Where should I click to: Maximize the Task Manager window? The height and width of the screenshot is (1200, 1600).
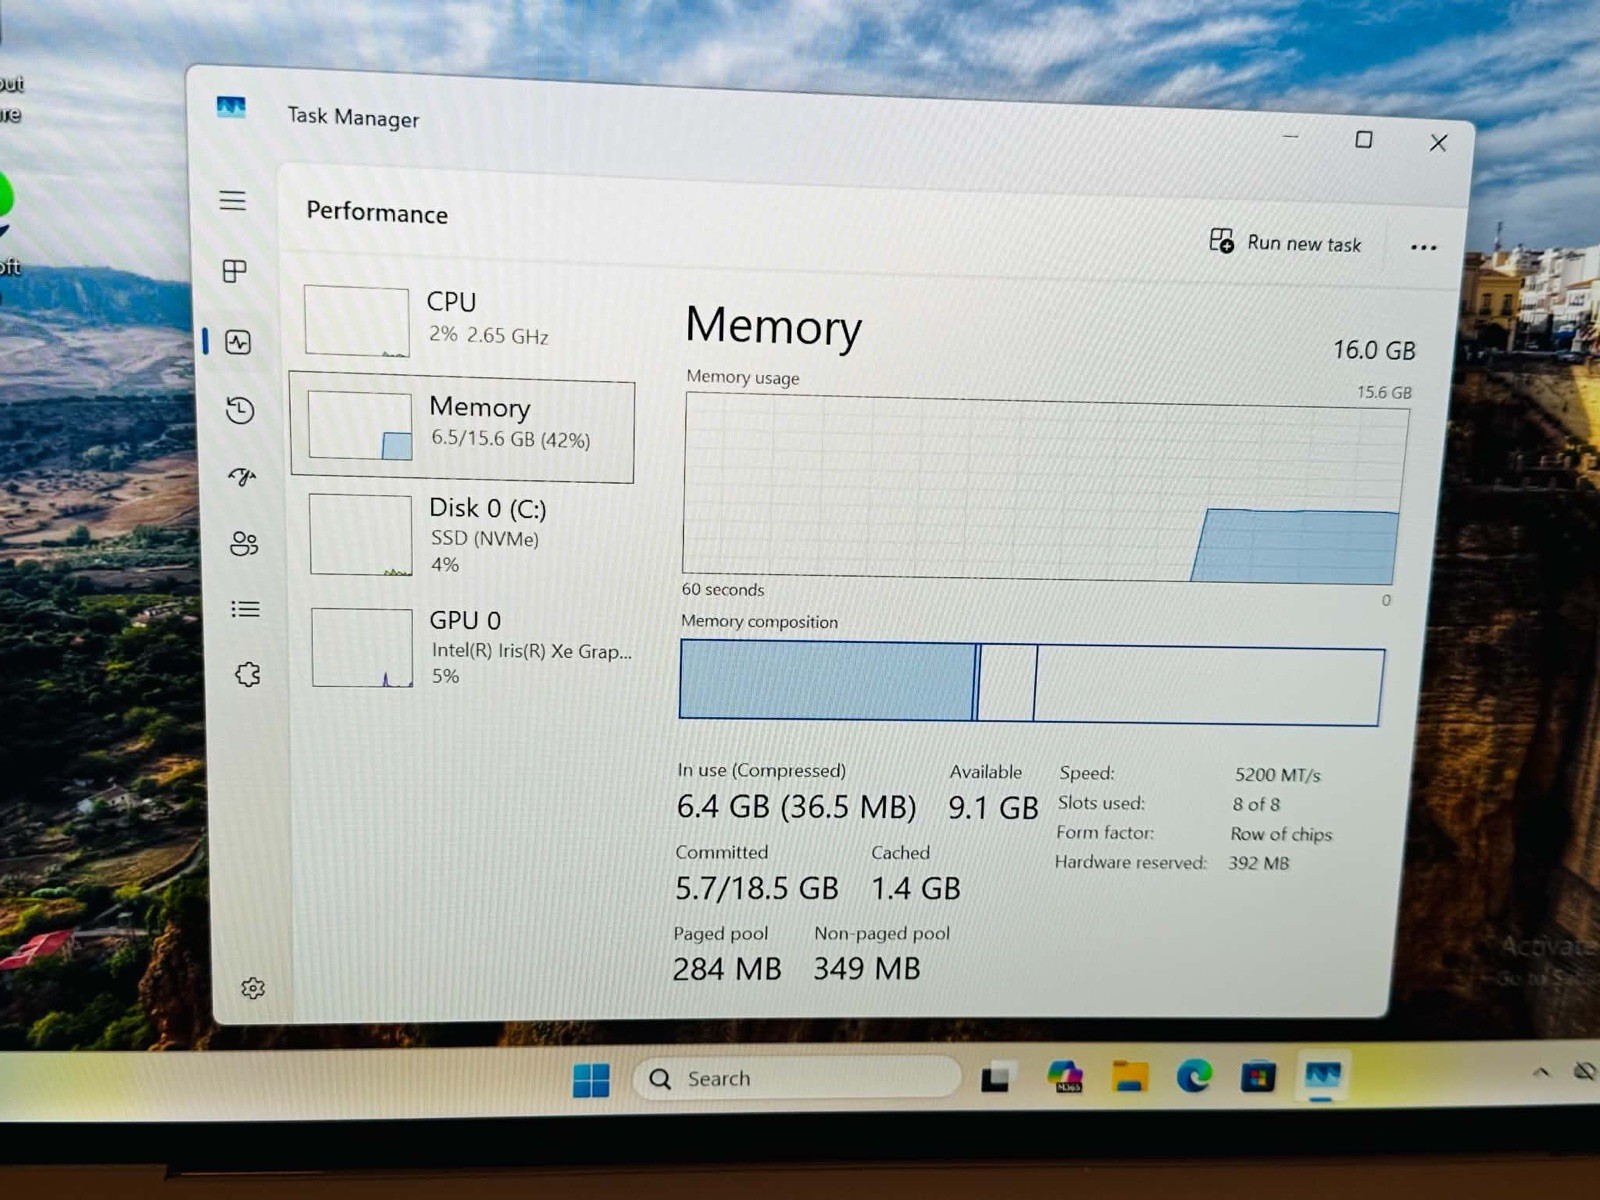click(1363, 139)
